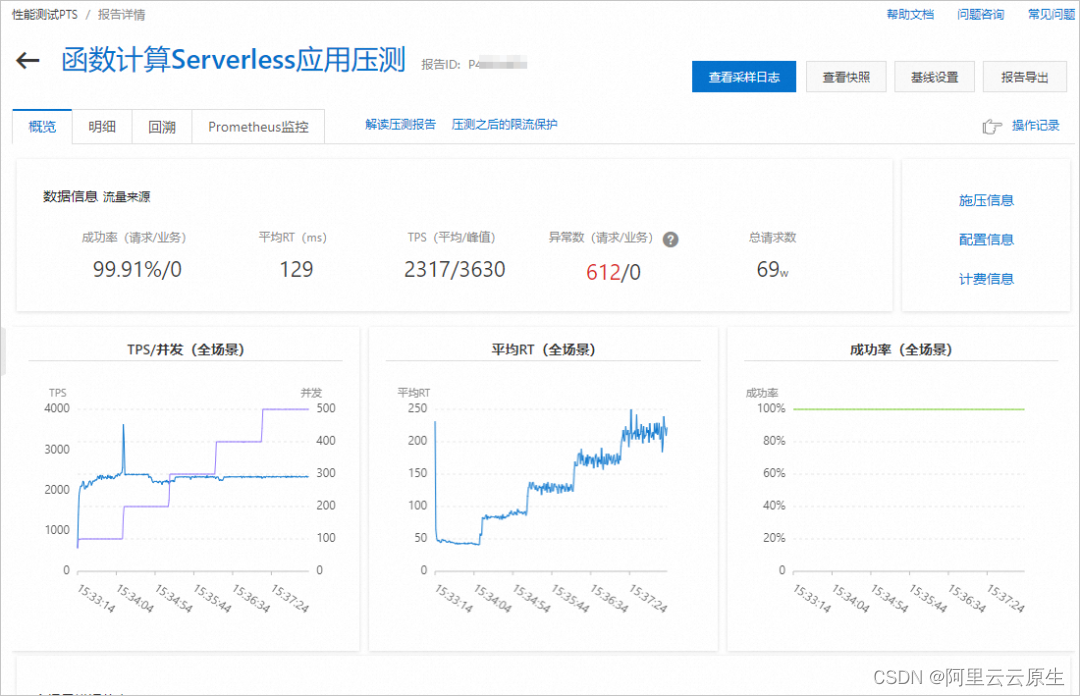1080x696 pixels.
Task: Click the 查看快照 button
Action: pyautogui.click(x=846, y=76)
